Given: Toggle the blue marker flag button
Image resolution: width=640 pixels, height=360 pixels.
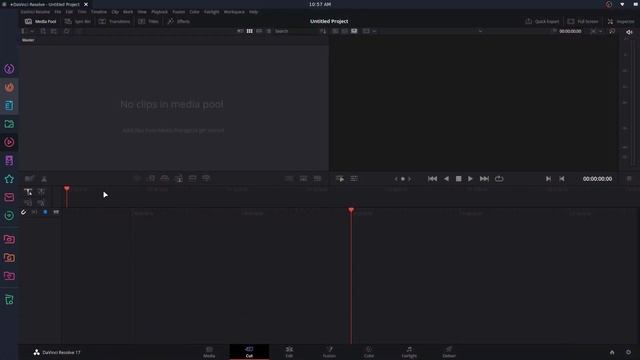Looking at the screenshot, I should coord(45,212).
